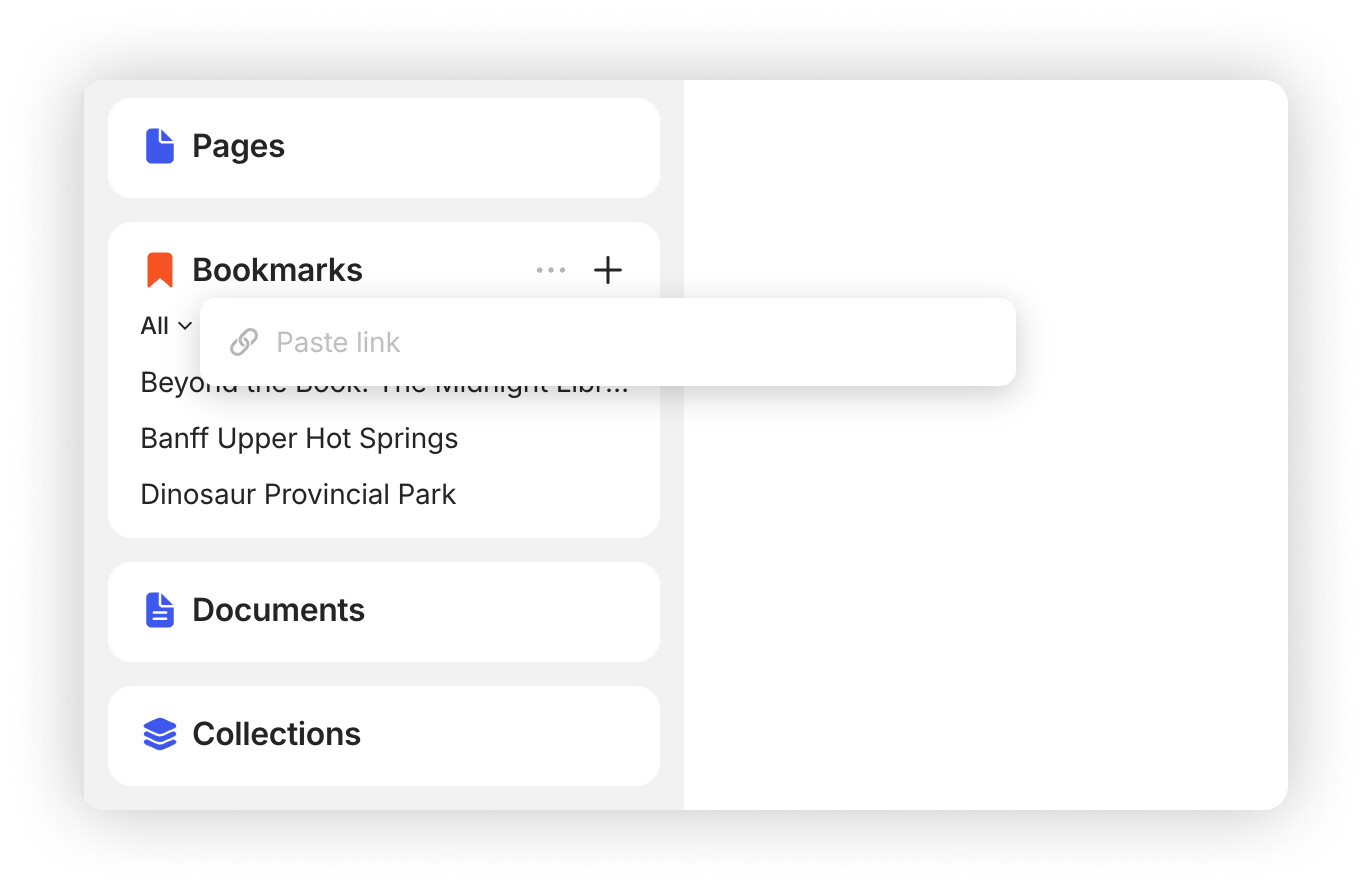
Task: Select the Dinosaur Provincial Park bookmark
Action: point(298,494)
